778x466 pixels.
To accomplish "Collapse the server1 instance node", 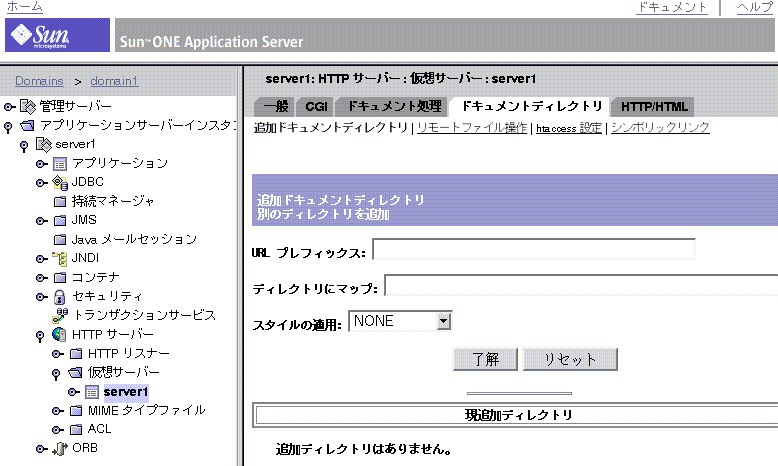I will coord(24,146).
